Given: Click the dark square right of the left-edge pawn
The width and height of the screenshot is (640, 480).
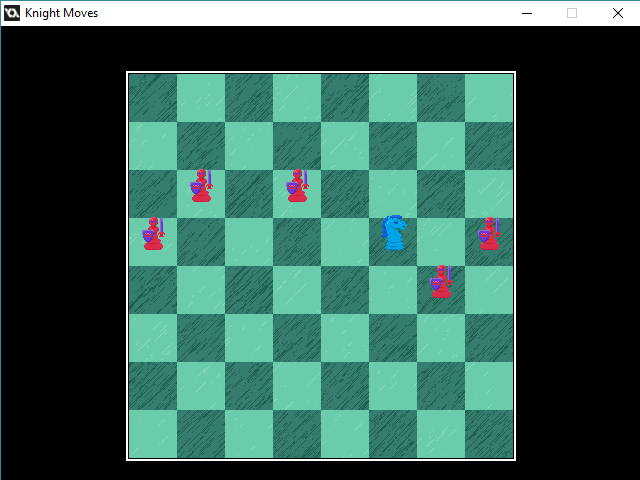Looking at the screenshot, I should [201, 242].
